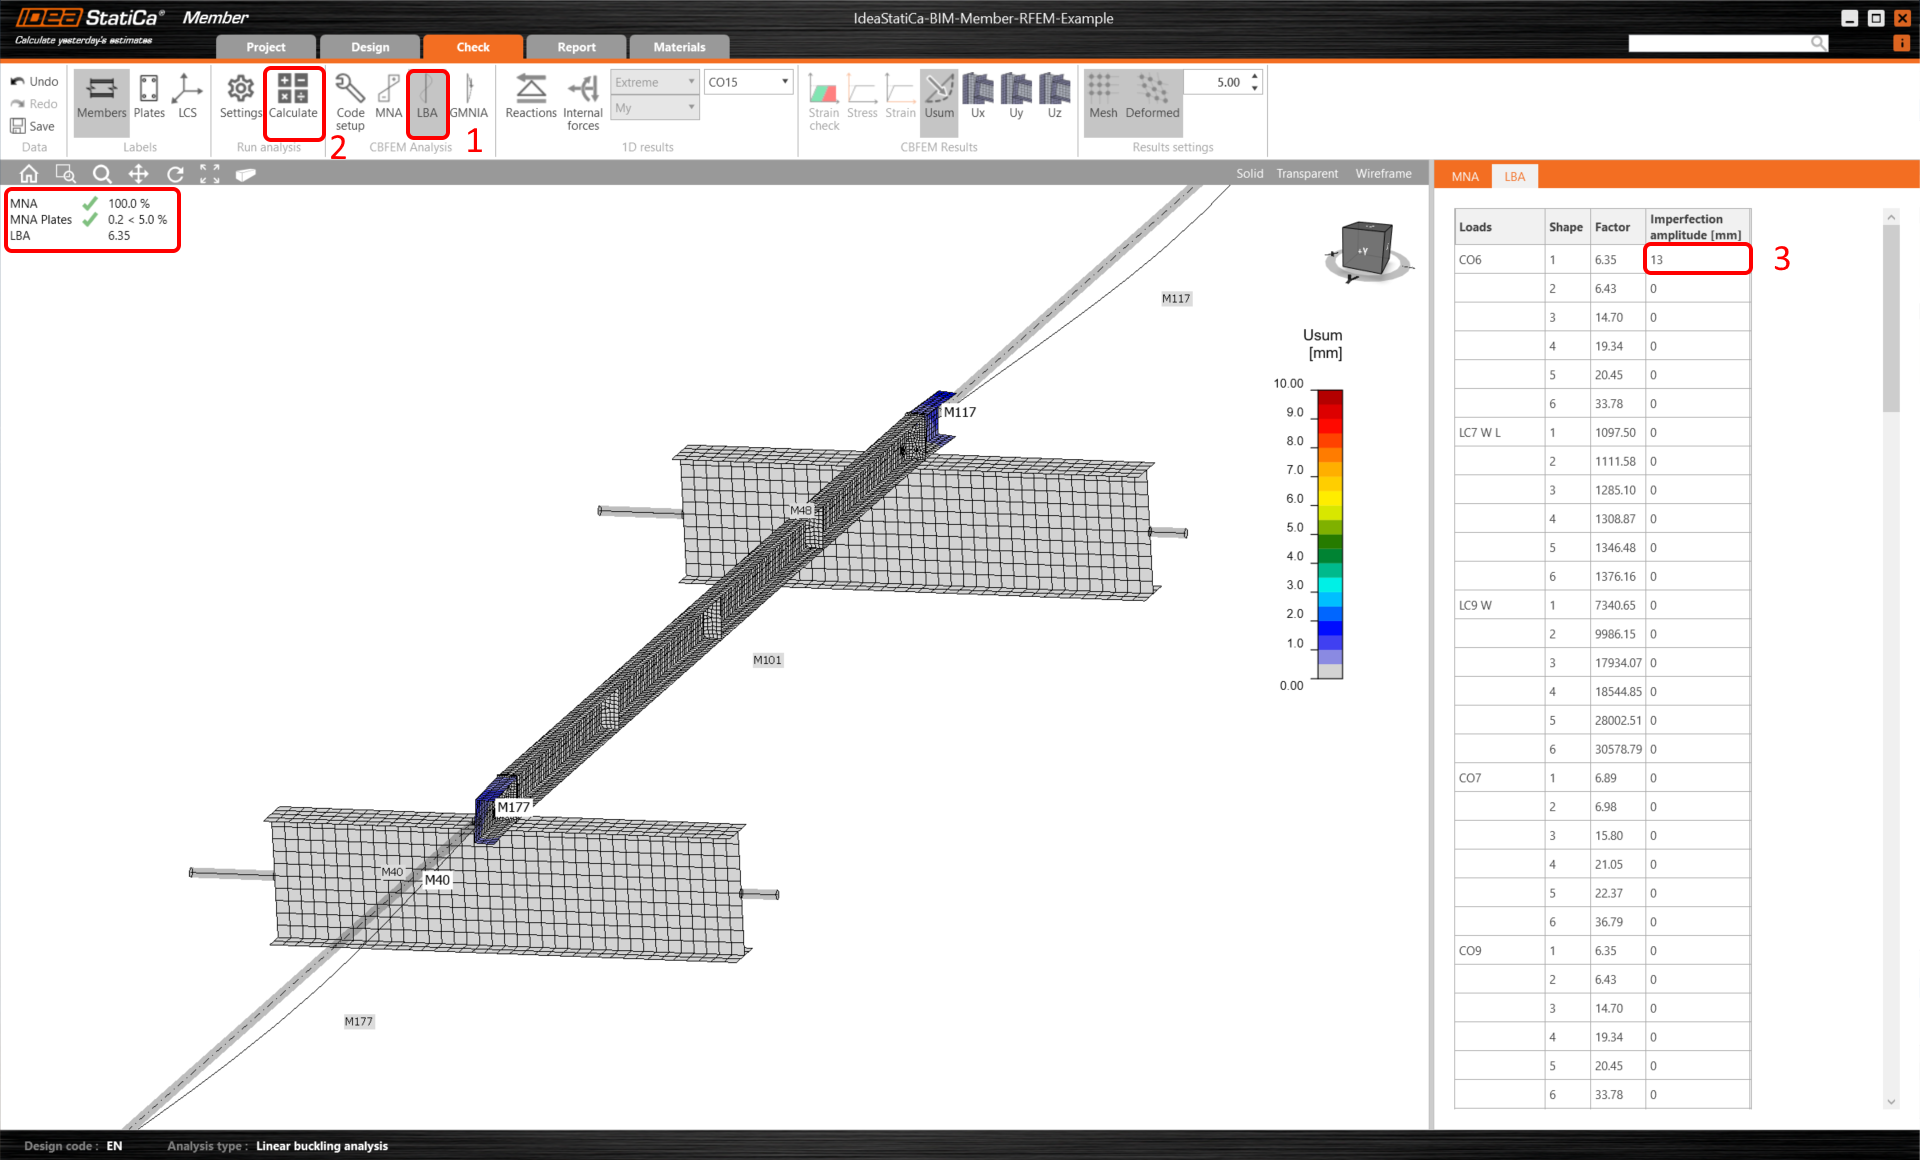Viewport: 1920px width, 1160px height.
Task: Select Usum deformation display
Action: pyautogui.click(x=938, y=100)
